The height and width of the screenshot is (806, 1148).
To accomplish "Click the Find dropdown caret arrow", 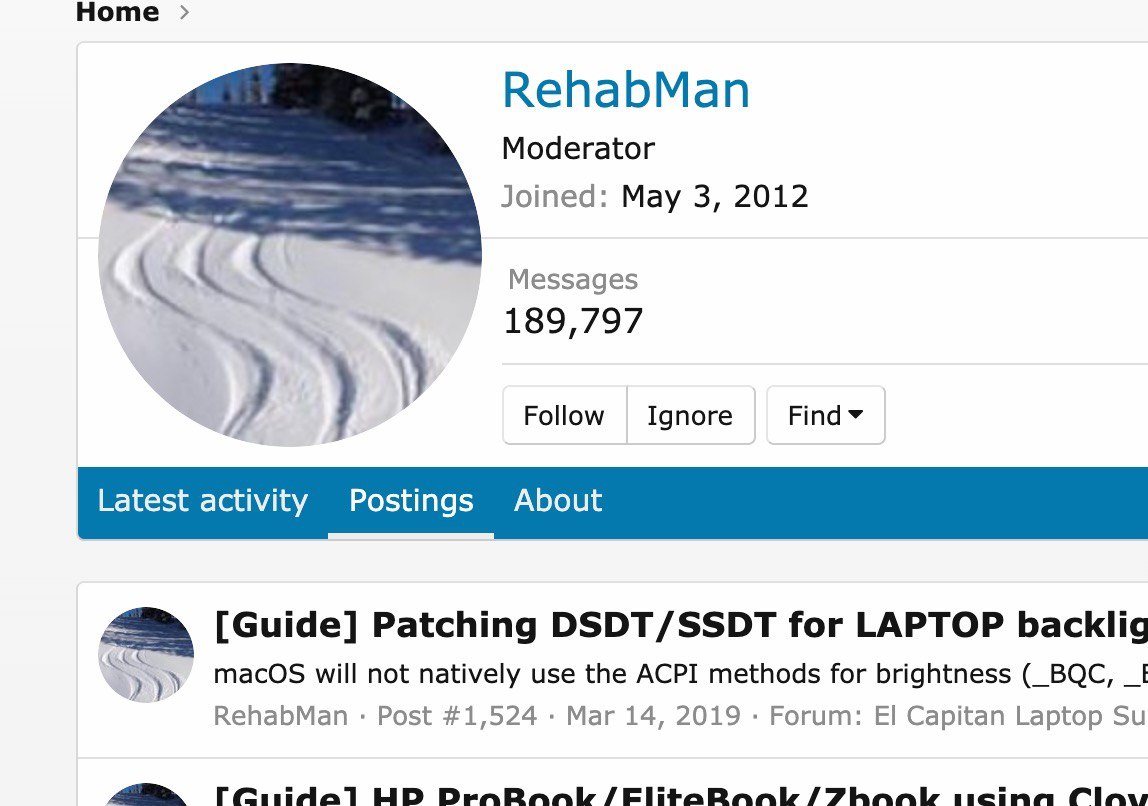I will [x=855, y=414].
